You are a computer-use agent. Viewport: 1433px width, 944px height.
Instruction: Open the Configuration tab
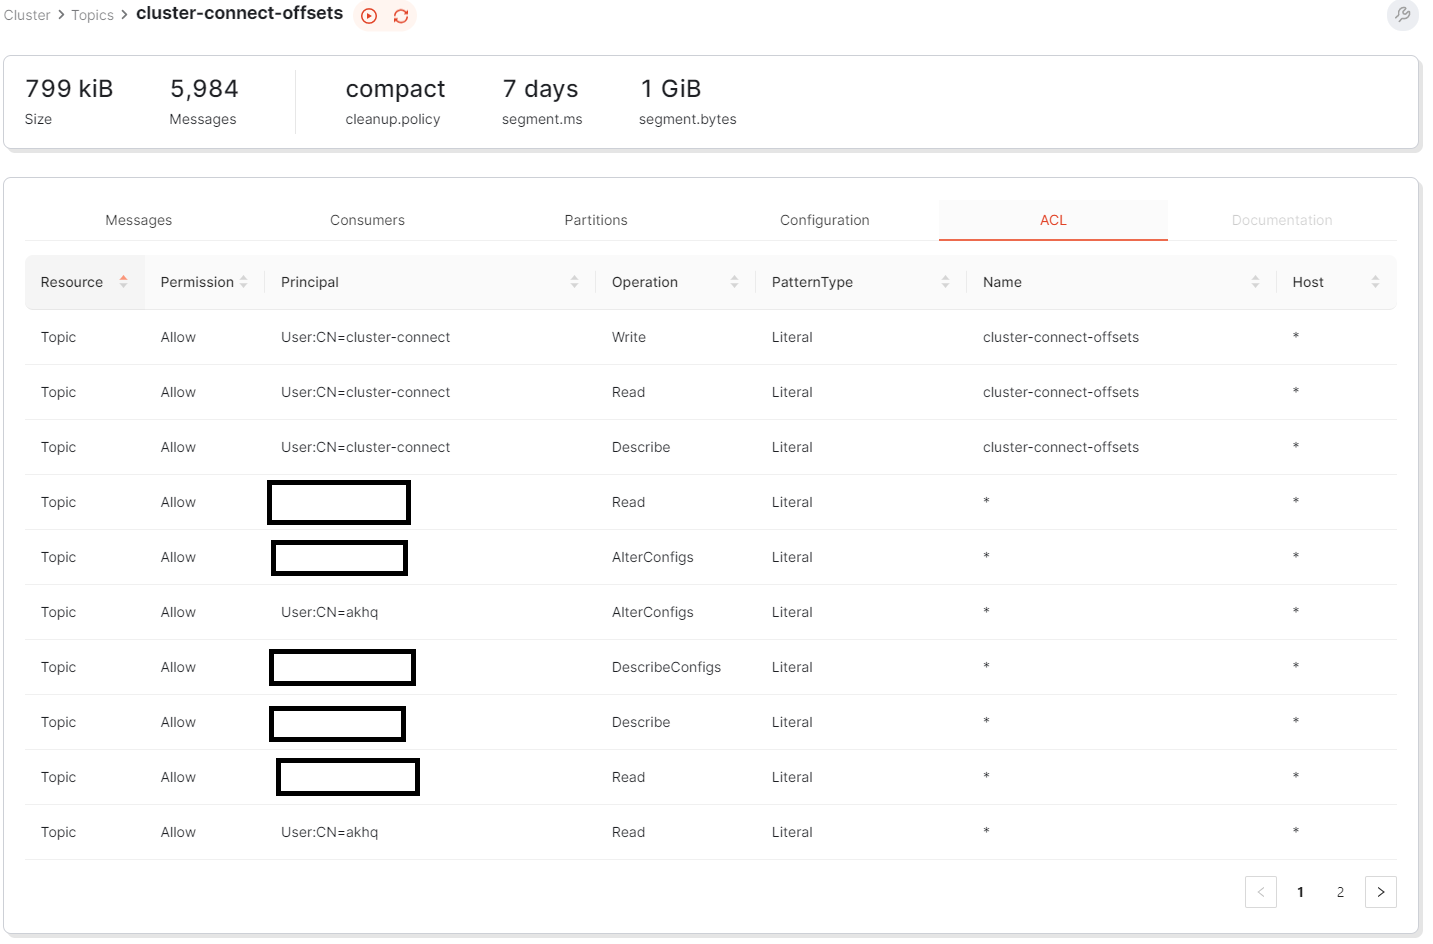(x=824, y=220)
